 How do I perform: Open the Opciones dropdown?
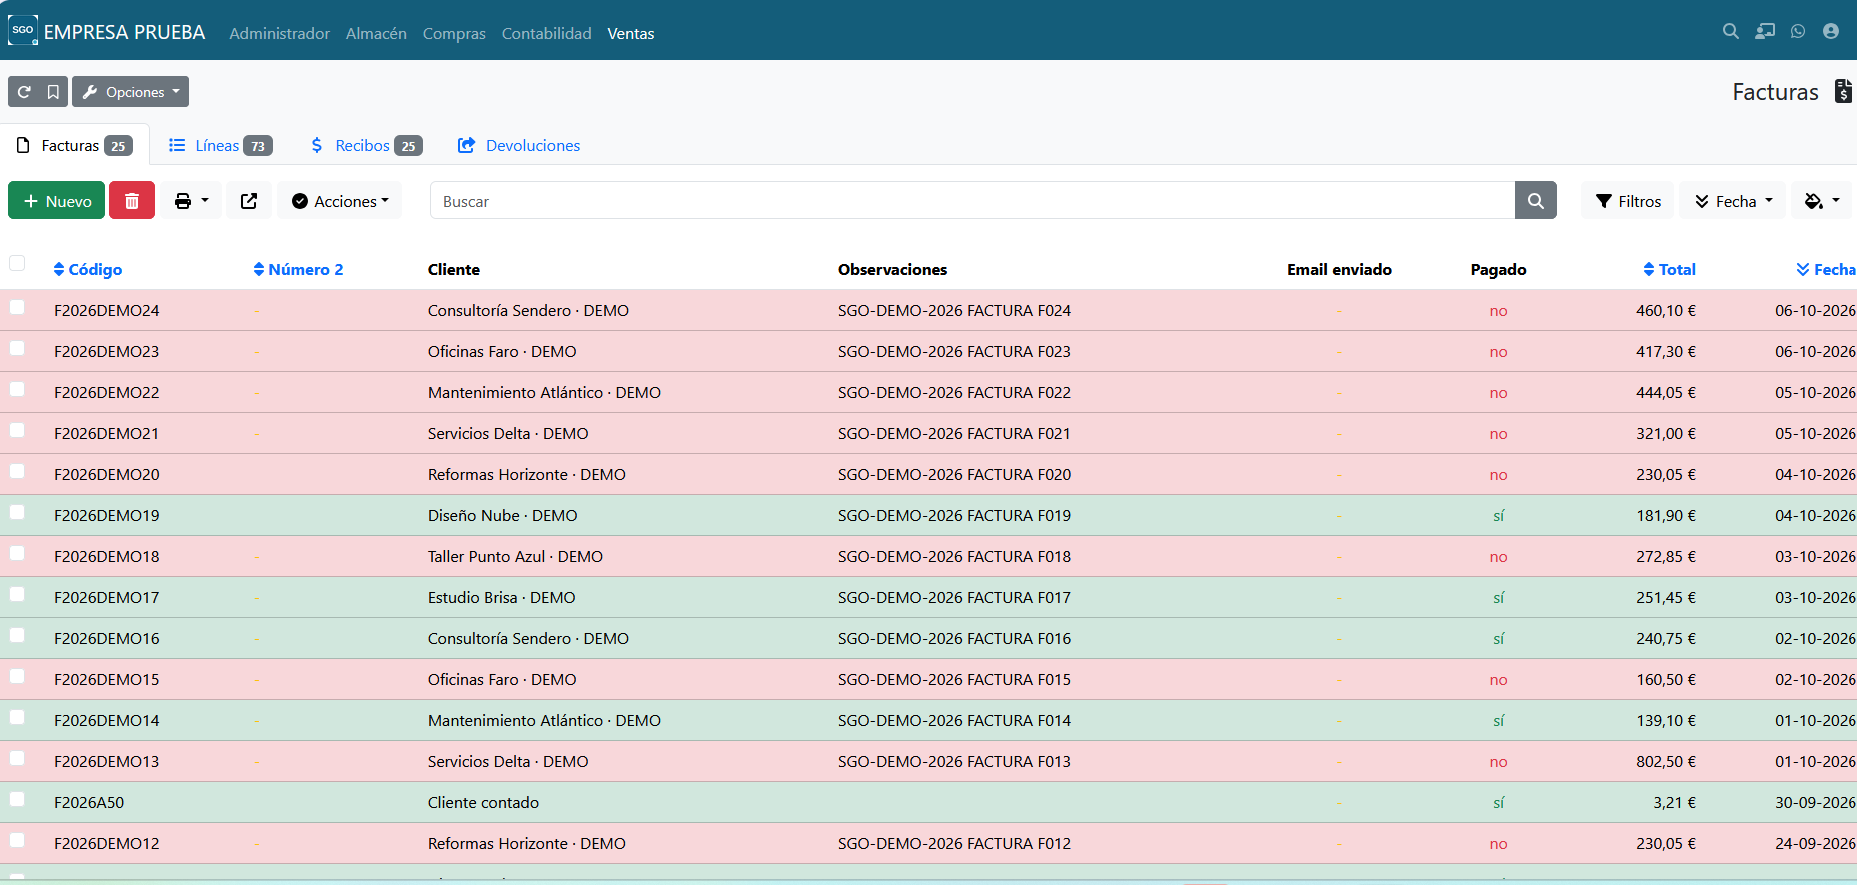[x=131, y=92]
